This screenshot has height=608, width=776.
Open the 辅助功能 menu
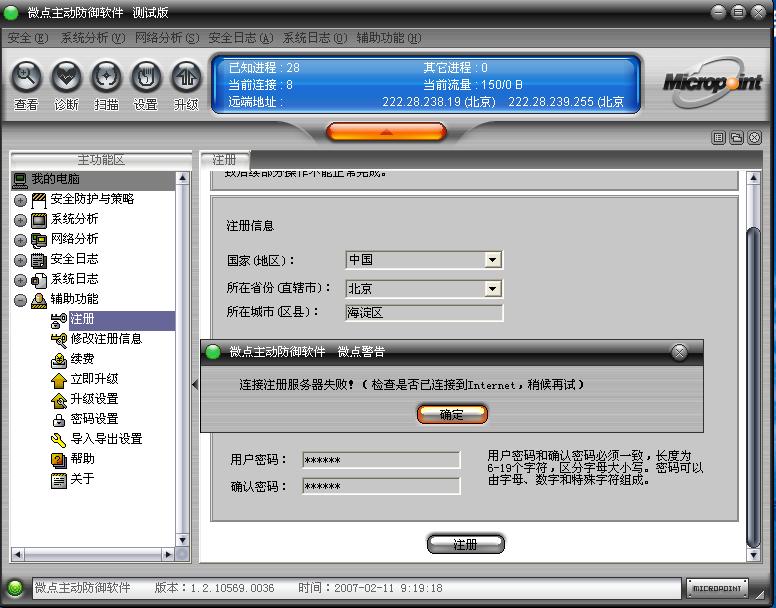388,38
